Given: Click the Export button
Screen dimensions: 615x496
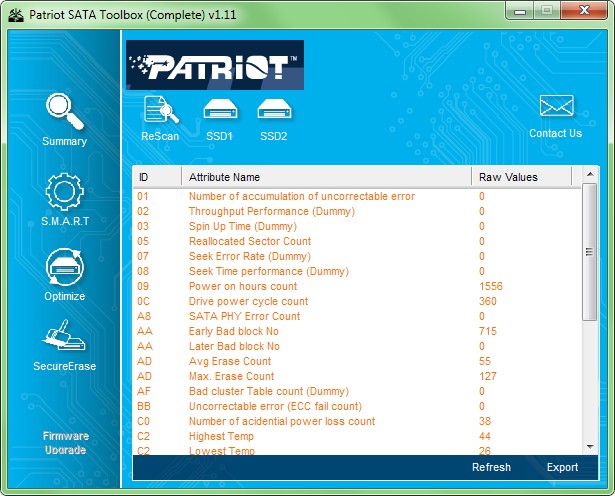Looking at the screenshot, I should (x=562, y=467).
